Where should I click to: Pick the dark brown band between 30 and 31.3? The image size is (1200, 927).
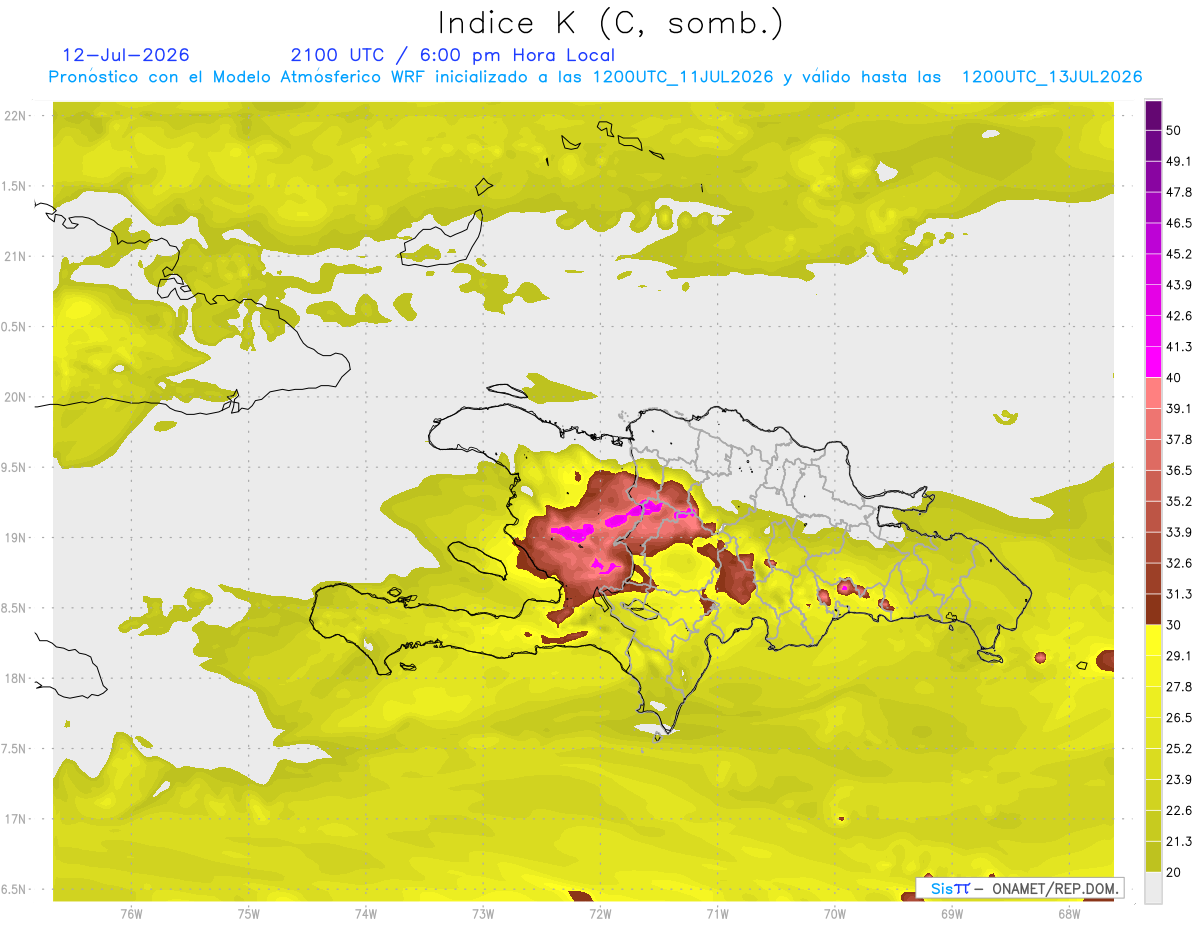tap(1154, 609)
